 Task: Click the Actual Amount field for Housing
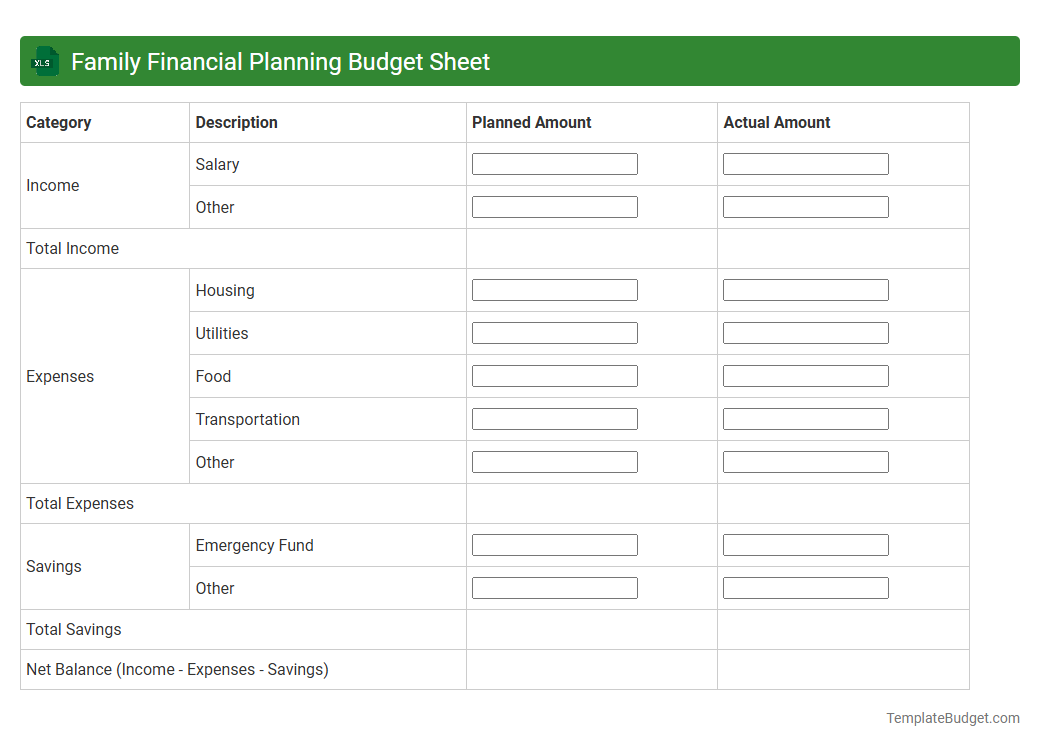coord(805,289)
